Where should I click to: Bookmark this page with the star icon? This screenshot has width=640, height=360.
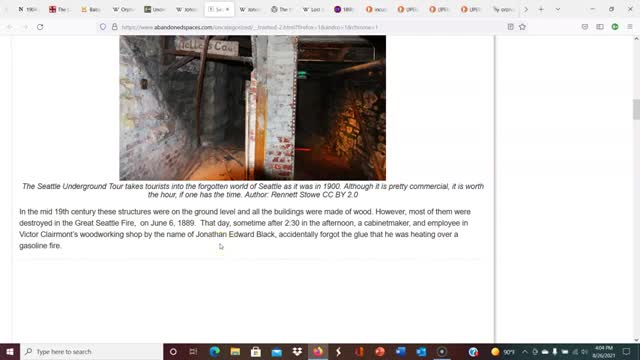(x=522, y=27)
